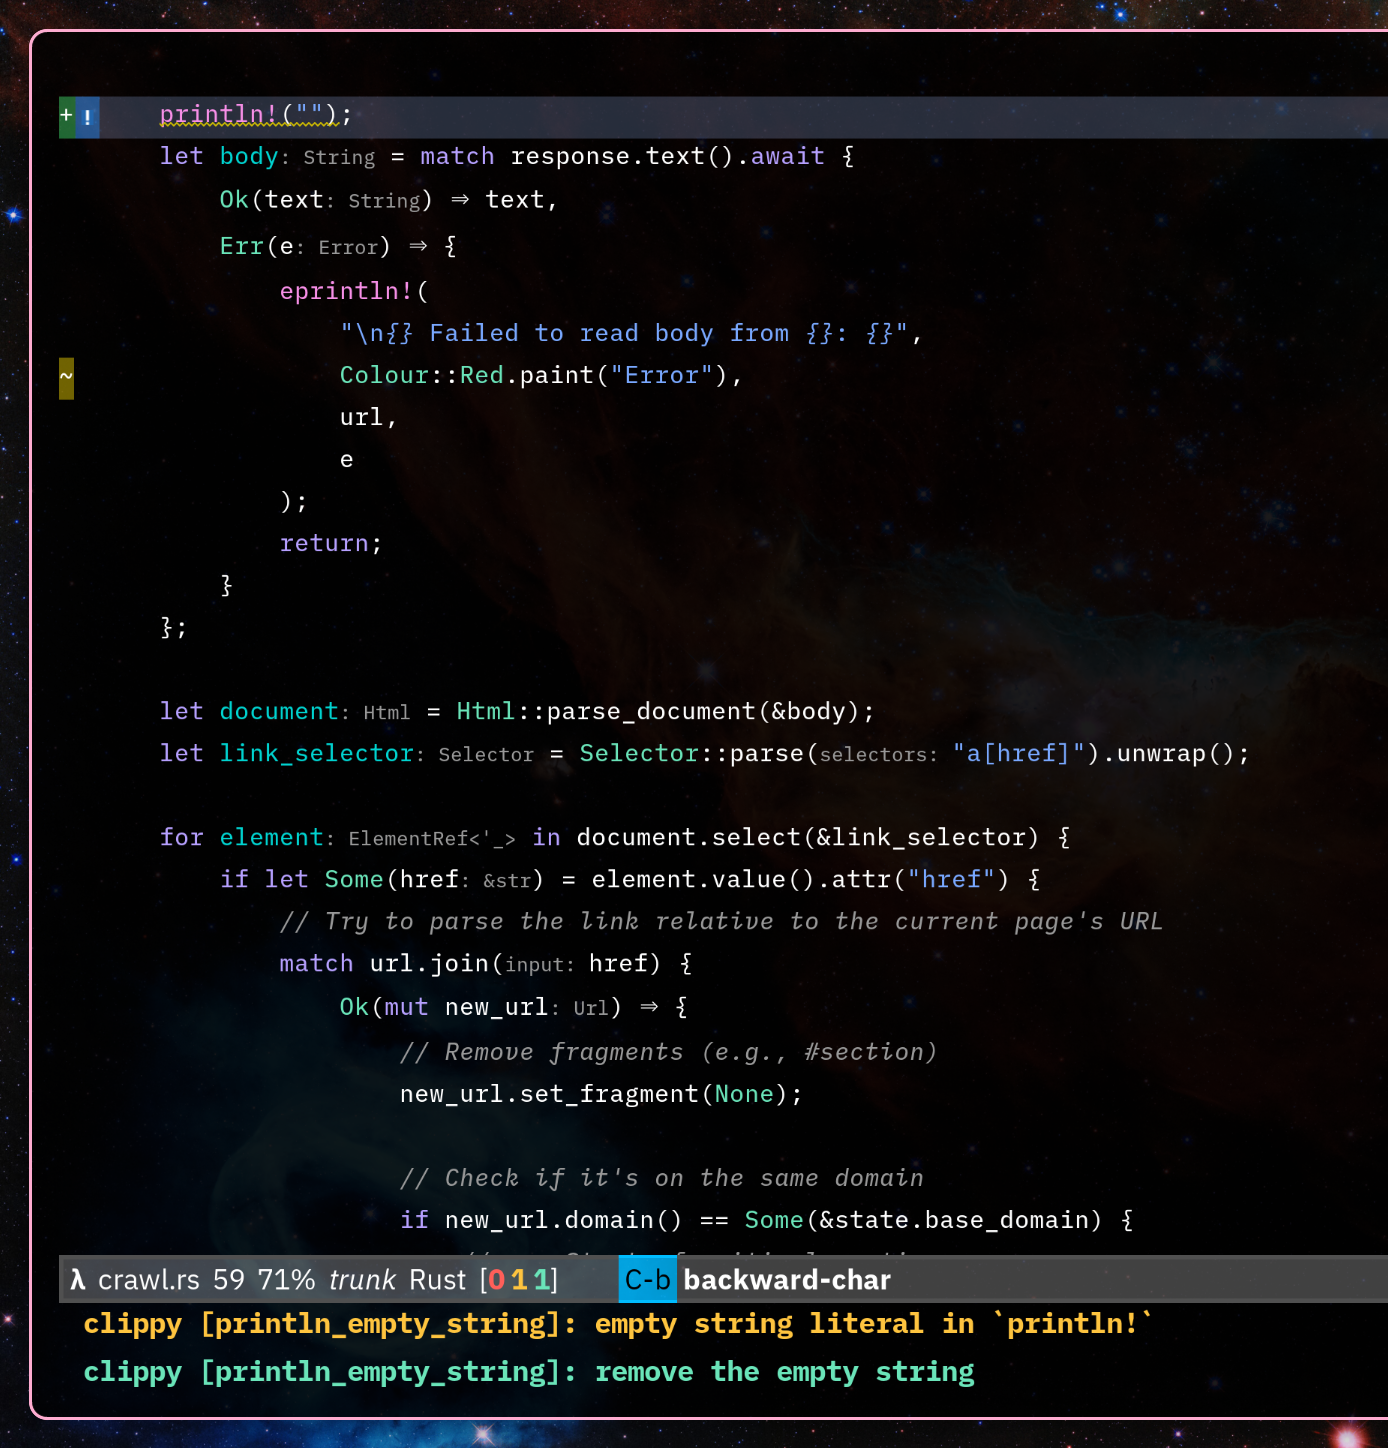Click 'element.value()' in the attr call

(x=703, y=879)
